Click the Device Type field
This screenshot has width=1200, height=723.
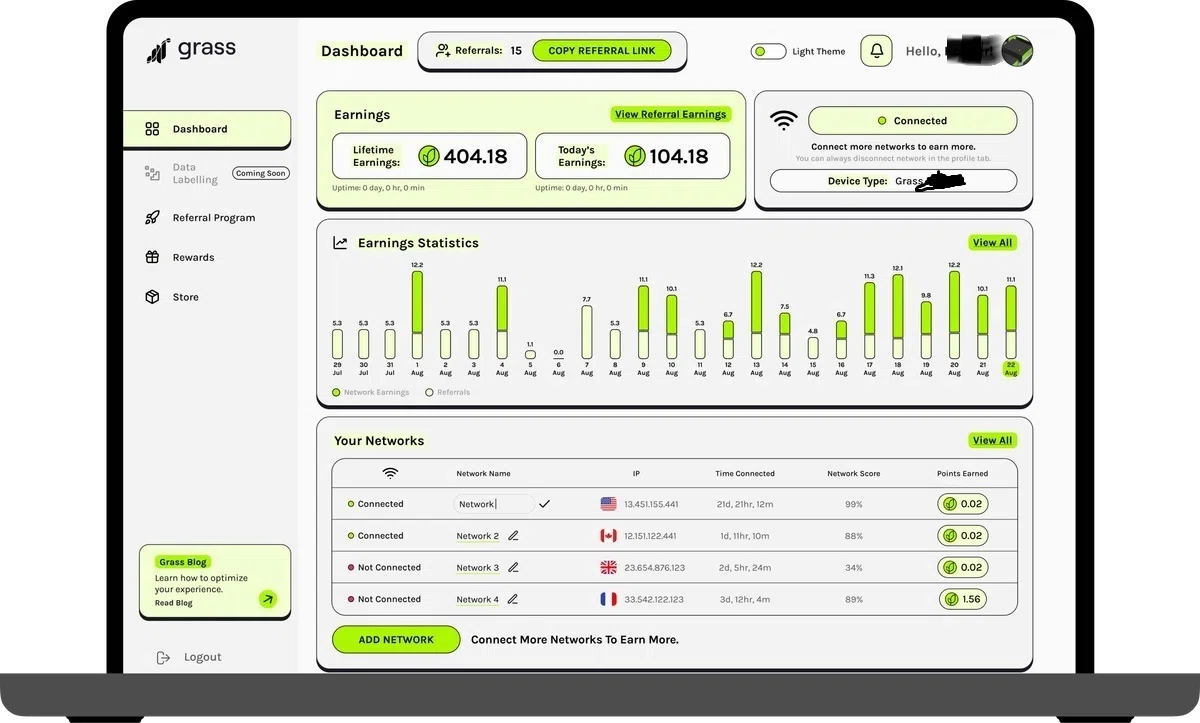click(893, 181)
